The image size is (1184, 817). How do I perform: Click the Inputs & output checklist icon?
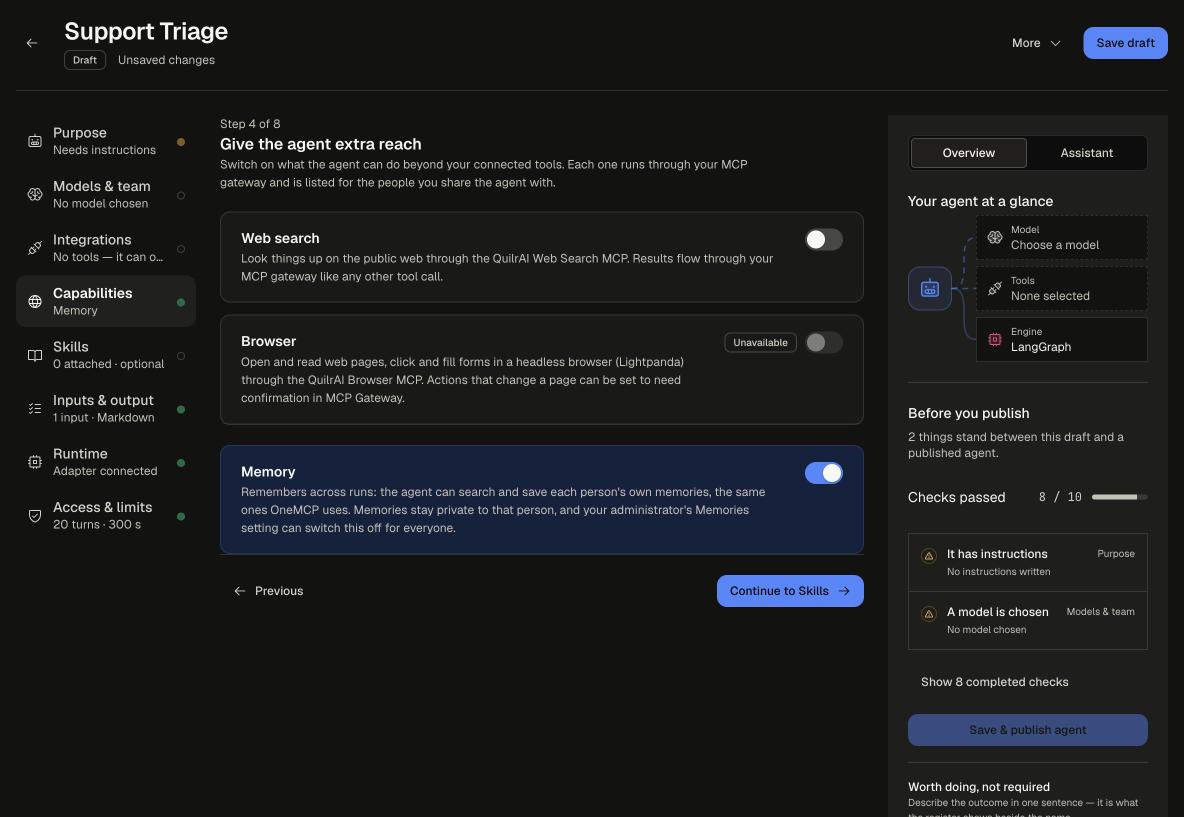35,409
